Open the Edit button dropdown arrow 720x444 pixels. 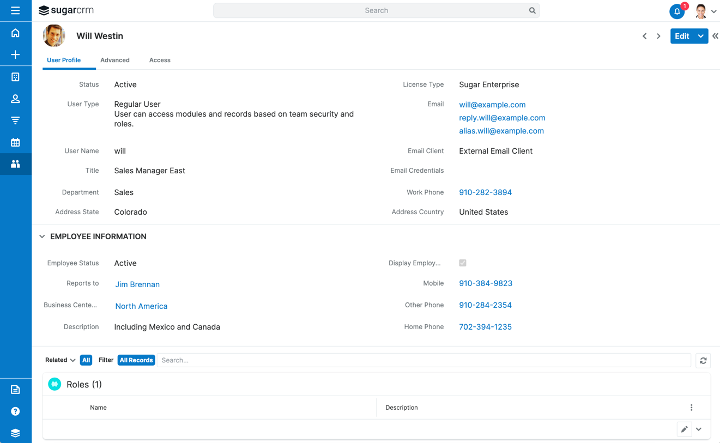[x=702, y=36]
